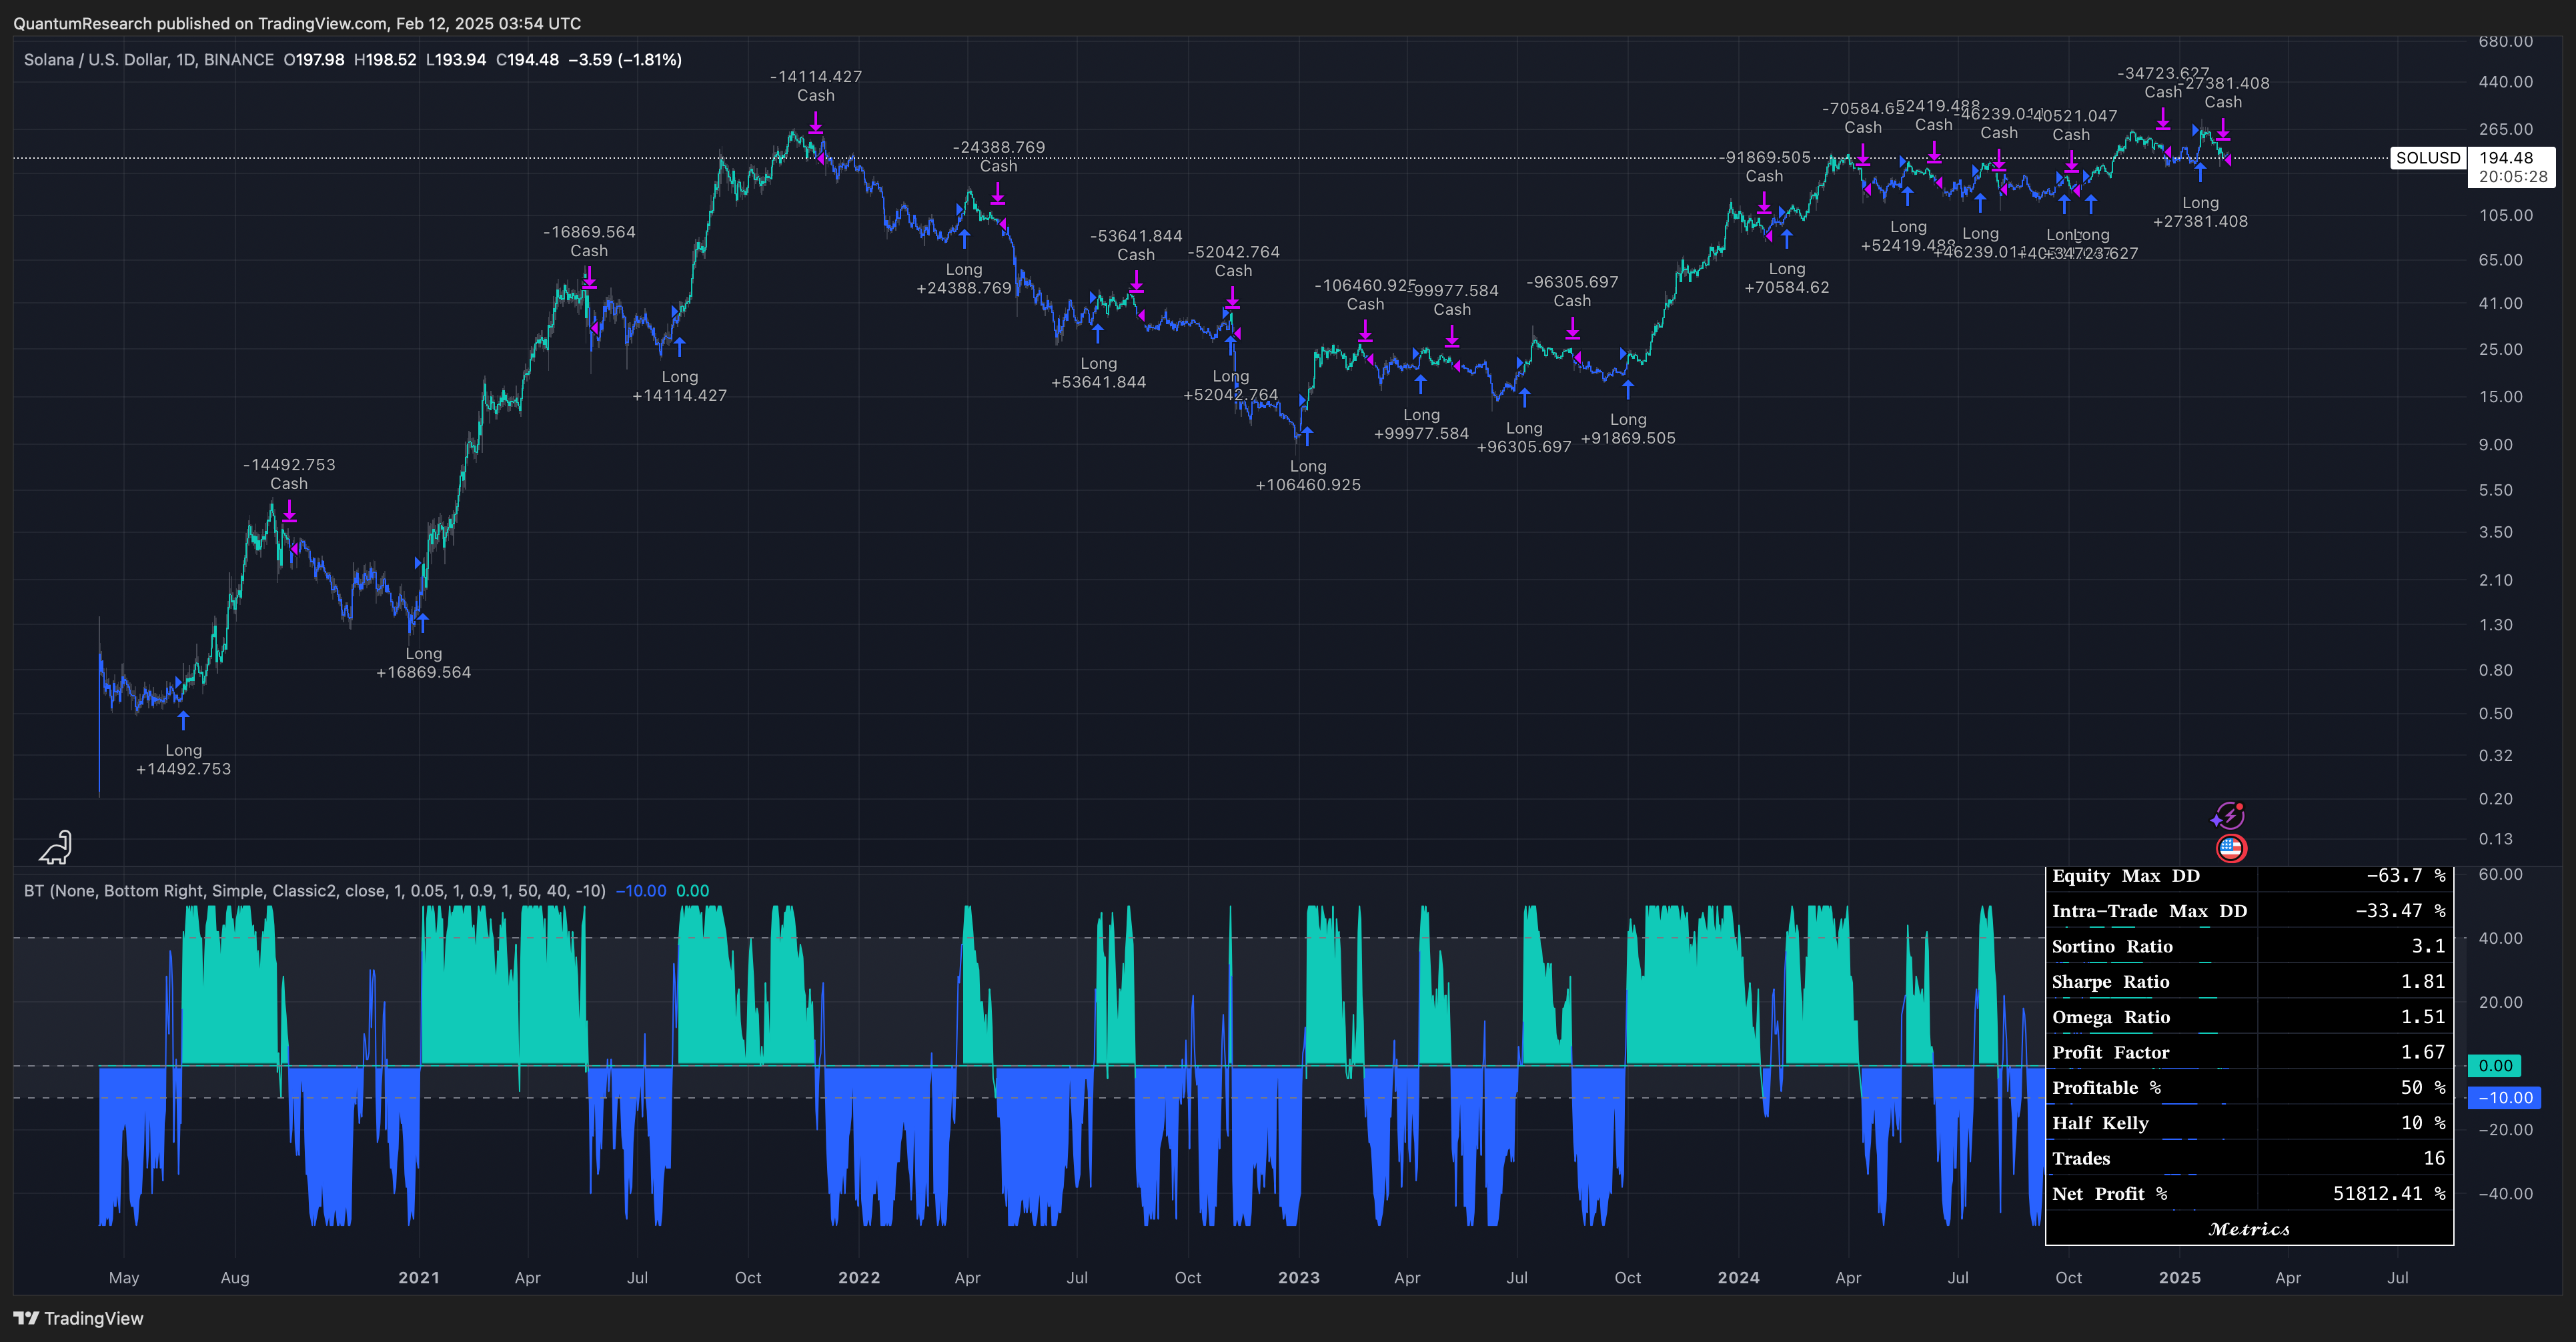Click magenta Cash arrow below -96305.697
The height and width of the screenshot is (1342, 2576).
tap(1573, 329)
